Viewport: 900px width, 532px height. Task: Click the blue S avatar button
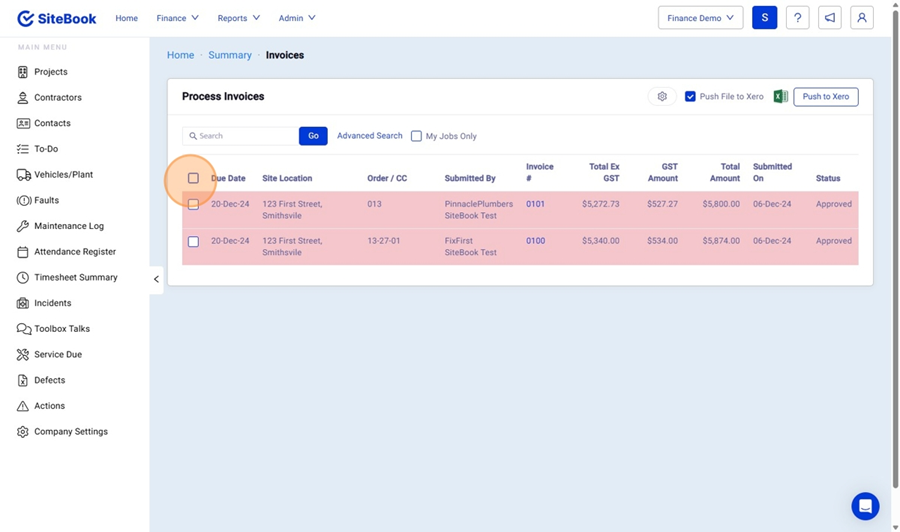coord(764,18)
